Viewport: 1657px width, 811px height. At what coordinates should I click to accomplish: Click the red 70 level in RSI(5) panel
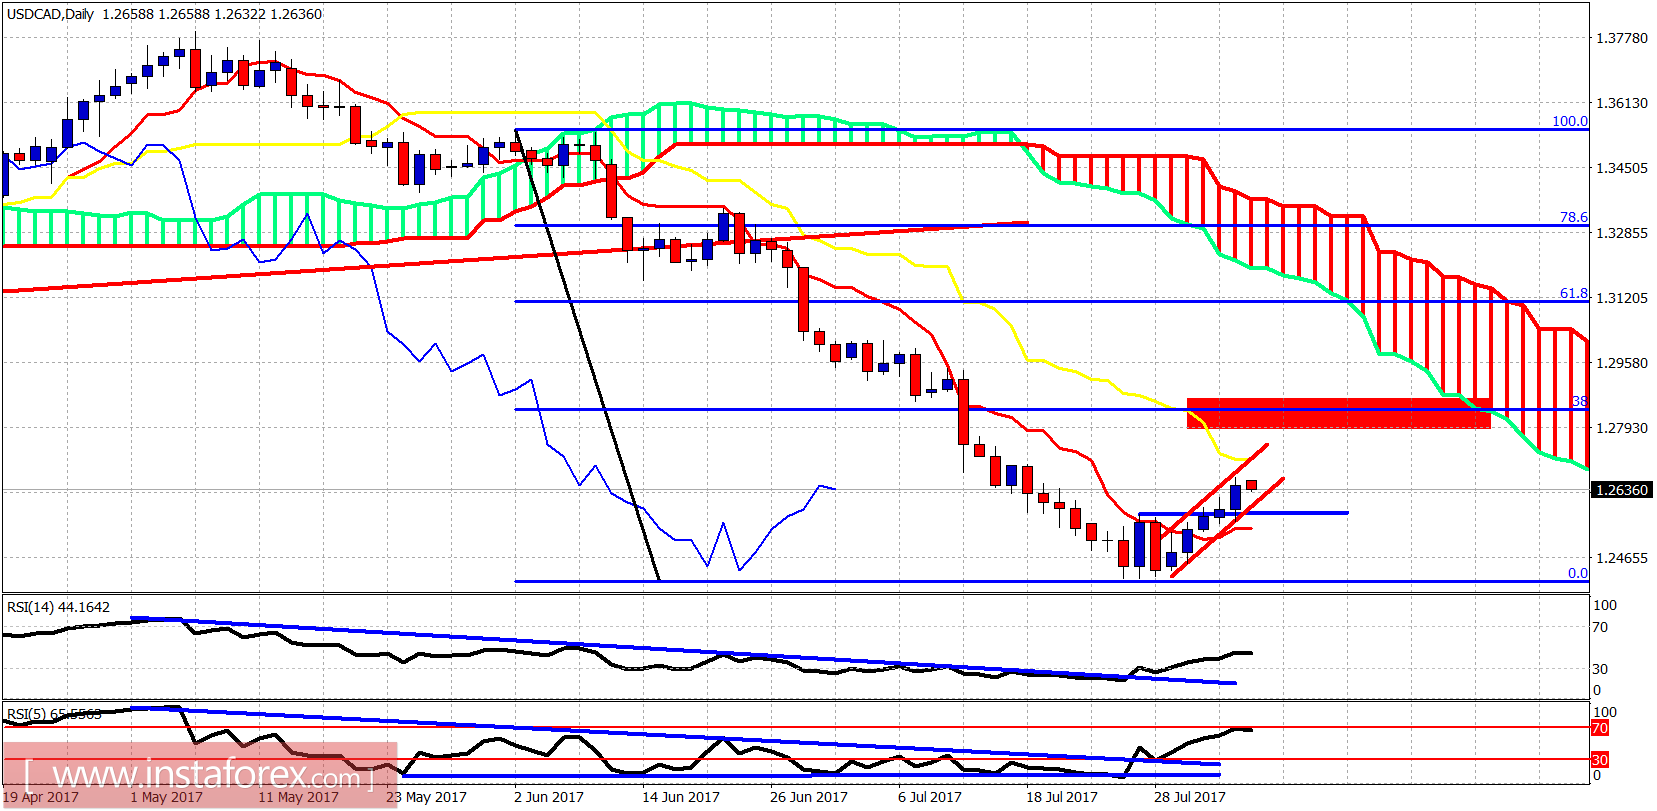click(x=1600, y=728)
